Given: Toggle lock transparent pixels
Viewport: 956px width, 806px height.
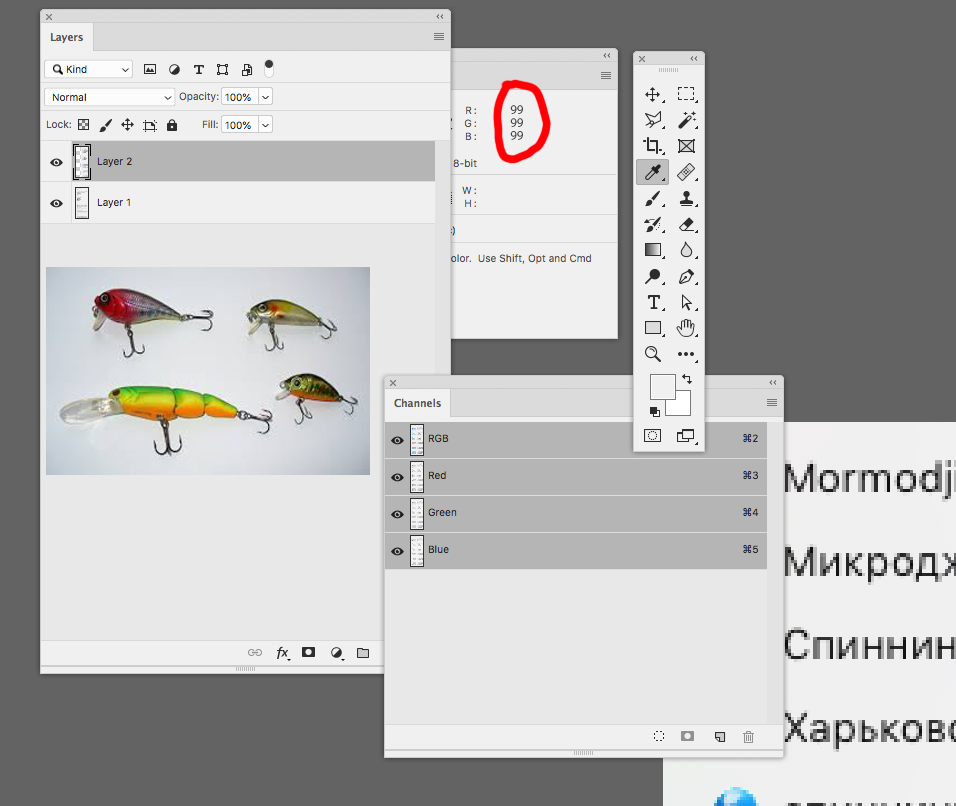Looking at the screenshot, I should tap(84, 125).
